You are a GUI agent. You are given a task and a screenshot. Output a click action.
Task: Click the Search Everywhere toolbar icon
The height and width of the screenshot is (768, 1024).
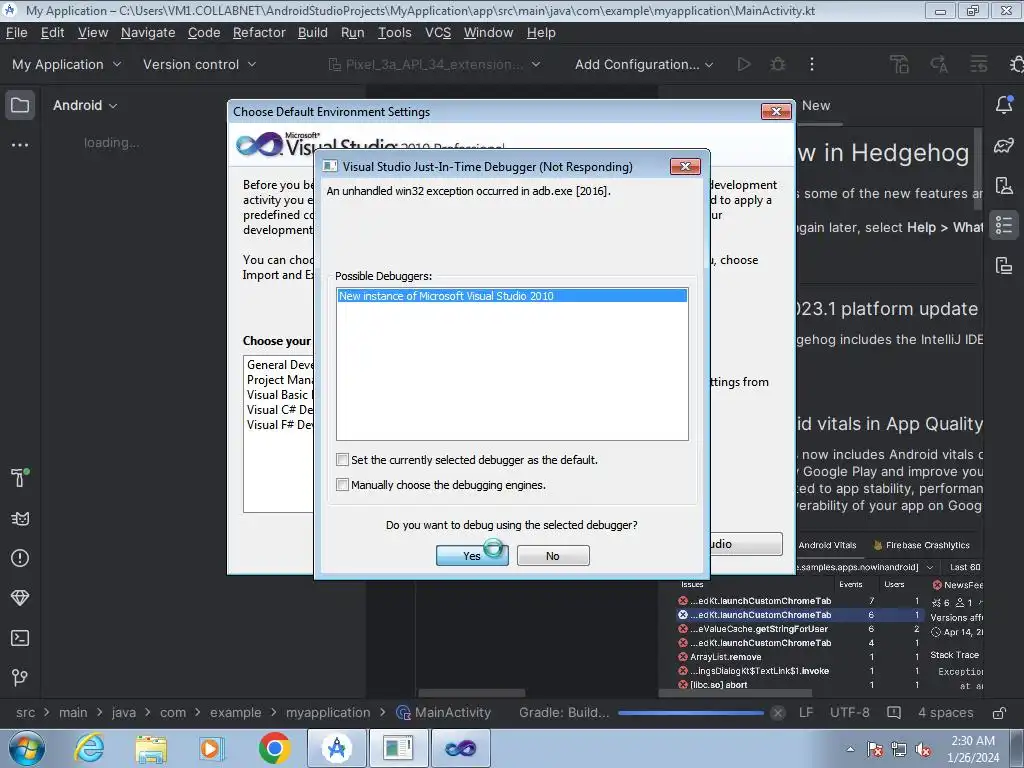pos(979,64)
